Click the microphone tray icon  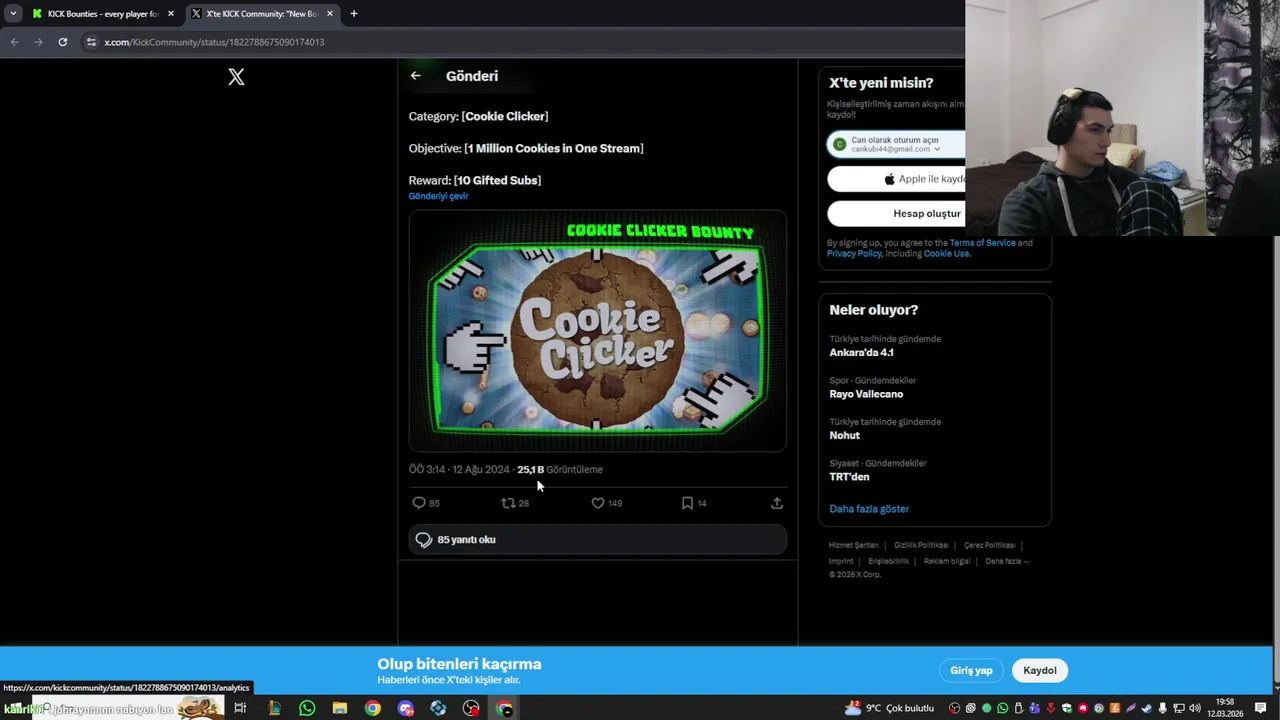tap(1163, 708)
